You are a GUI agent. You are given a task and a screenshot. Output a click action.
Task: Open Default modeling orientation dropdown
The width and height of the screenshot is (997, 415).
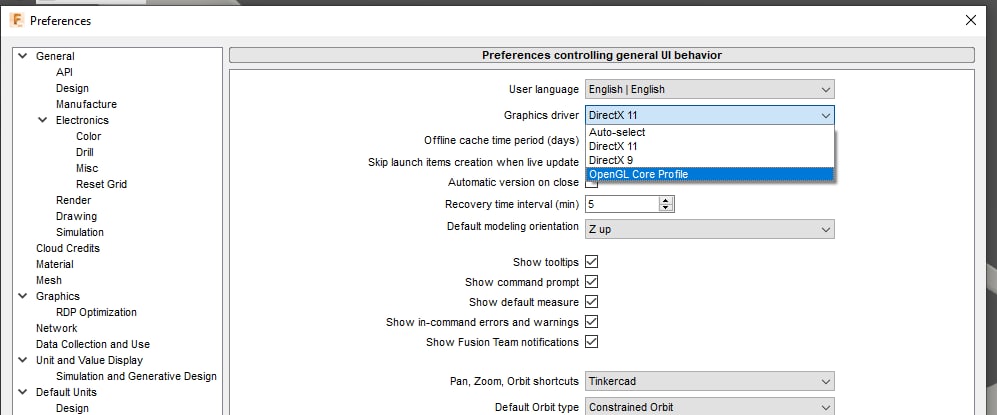pos(710,229)
